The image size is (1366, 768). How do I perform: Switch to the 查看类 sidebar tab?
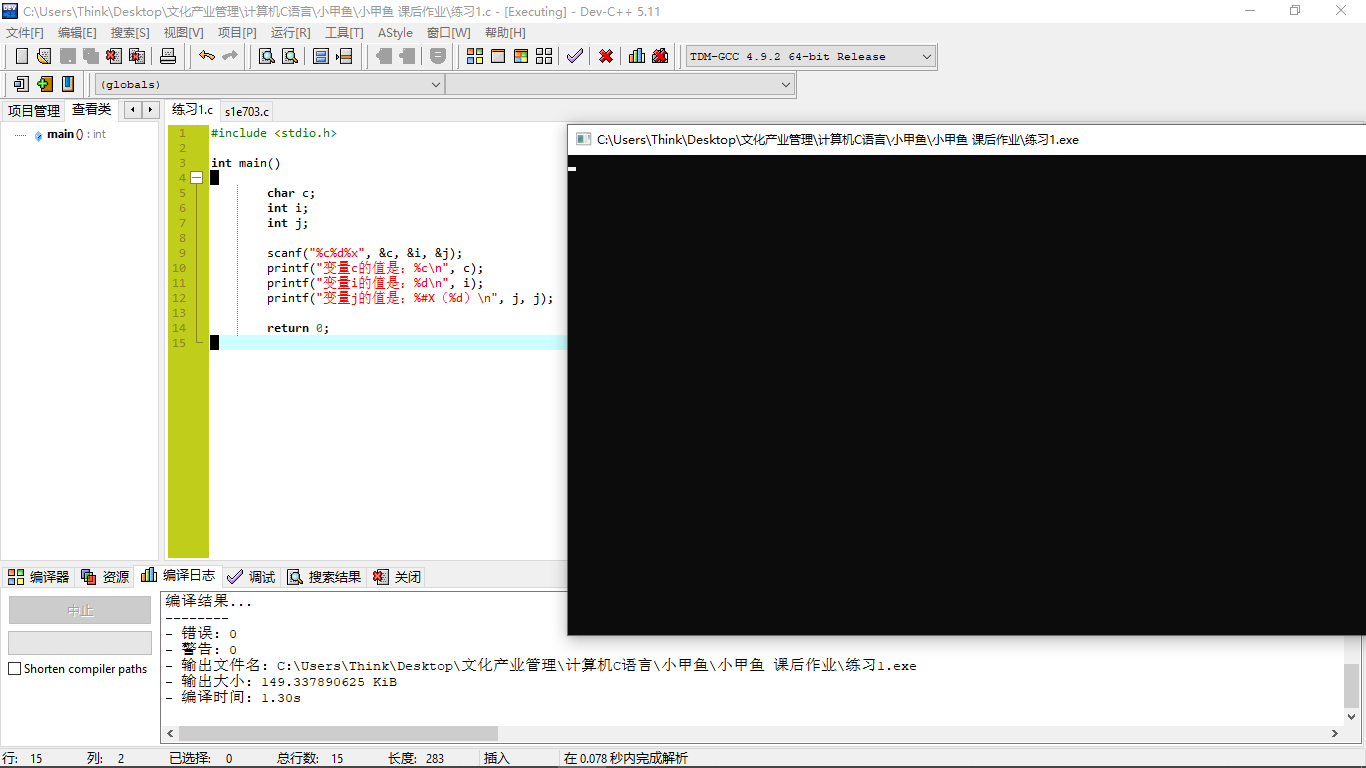tap(92, 110)
